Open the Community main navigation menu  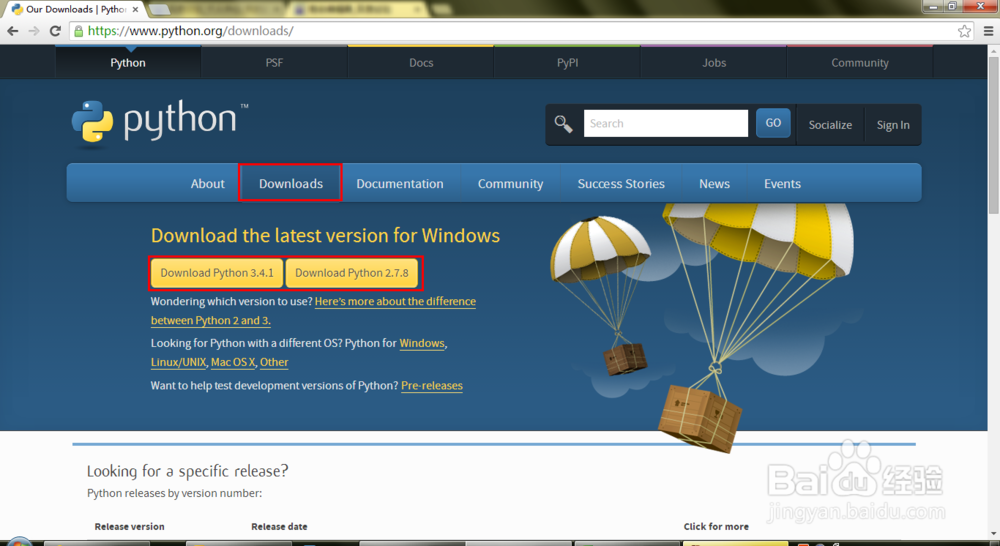click(510, 184)
